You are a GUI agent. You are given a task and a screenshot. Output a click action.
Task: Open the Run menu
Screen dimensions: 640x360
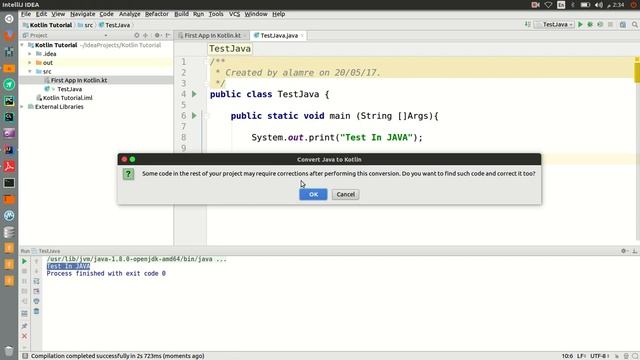coord(198,14)
